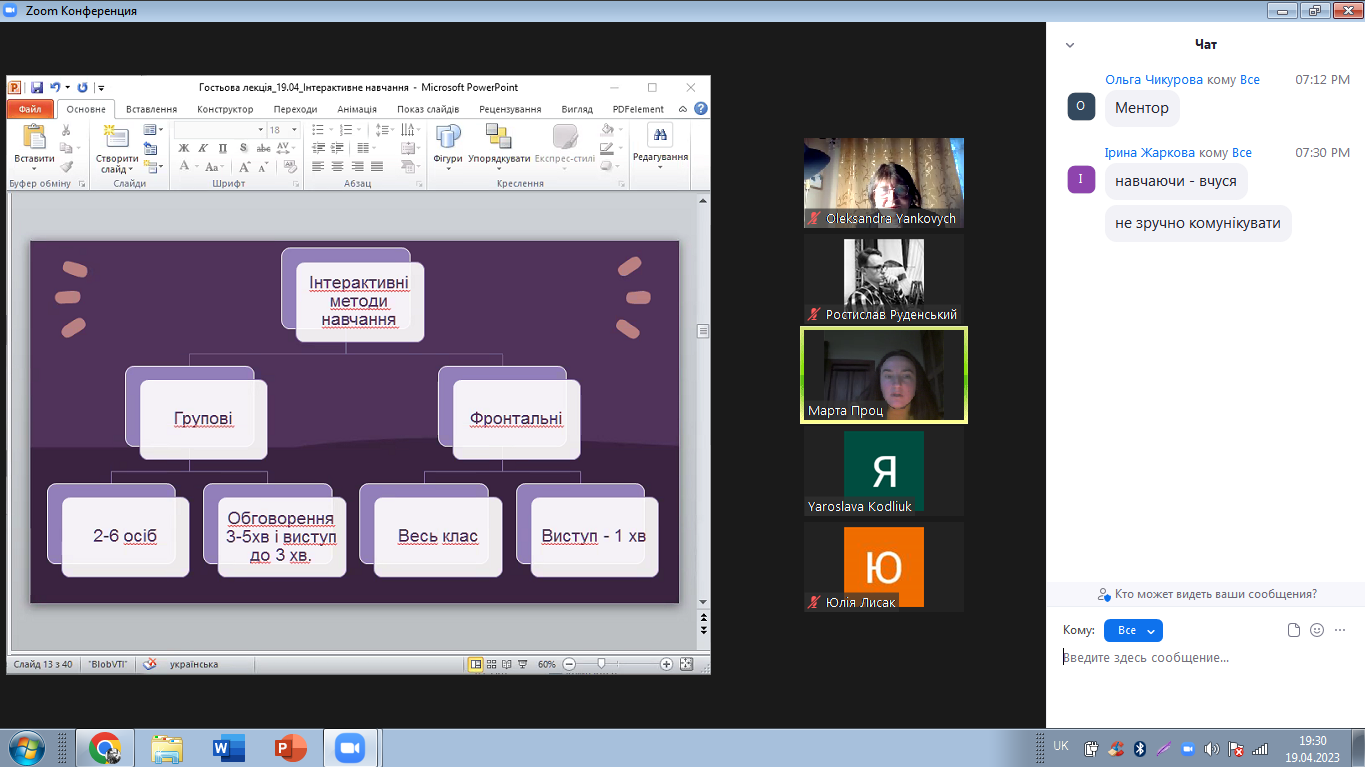Click the Файл button
1365x767 pixels.
click(29, 109)
